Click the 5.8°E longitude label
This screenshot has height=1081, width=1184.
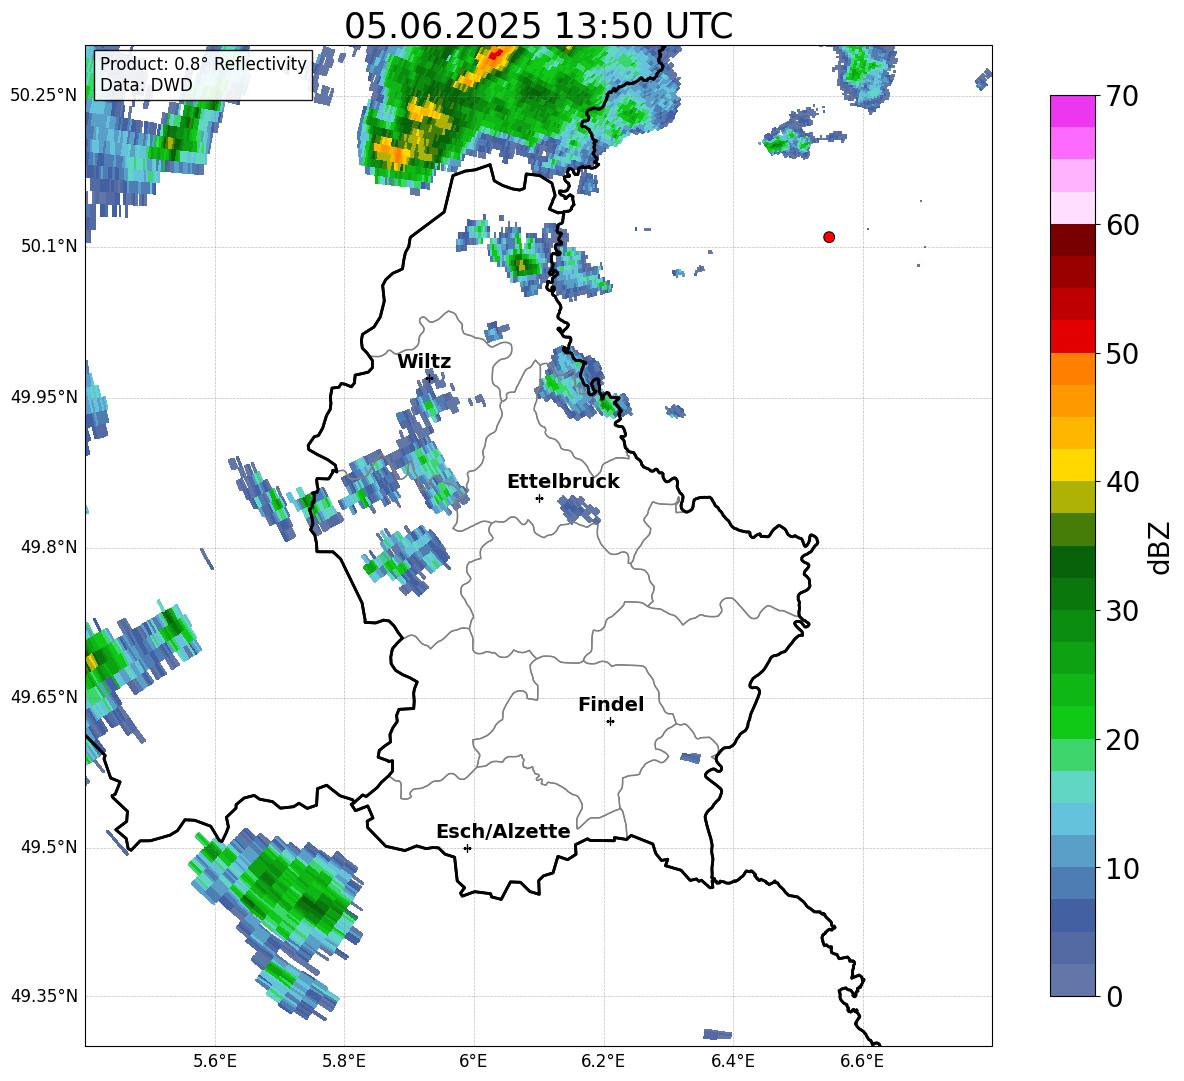(x=344, y=1062)
